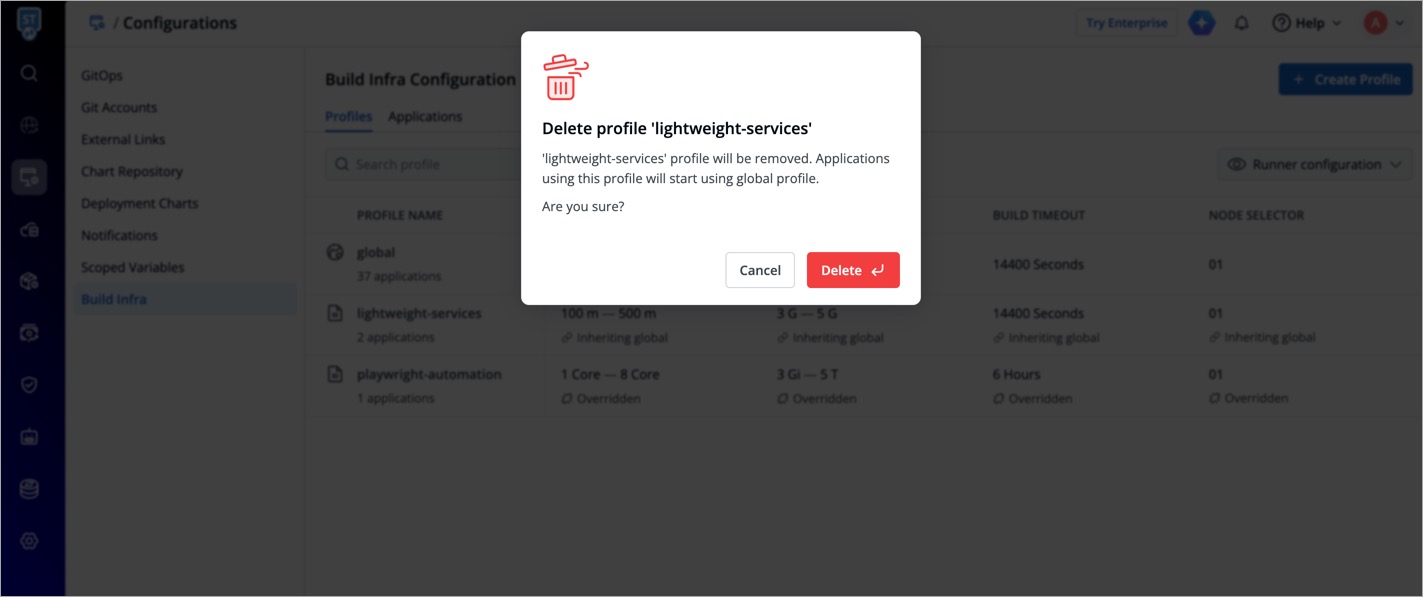
Task: Expand the Runner configuration dropdown
Action: coord(1315,164)
